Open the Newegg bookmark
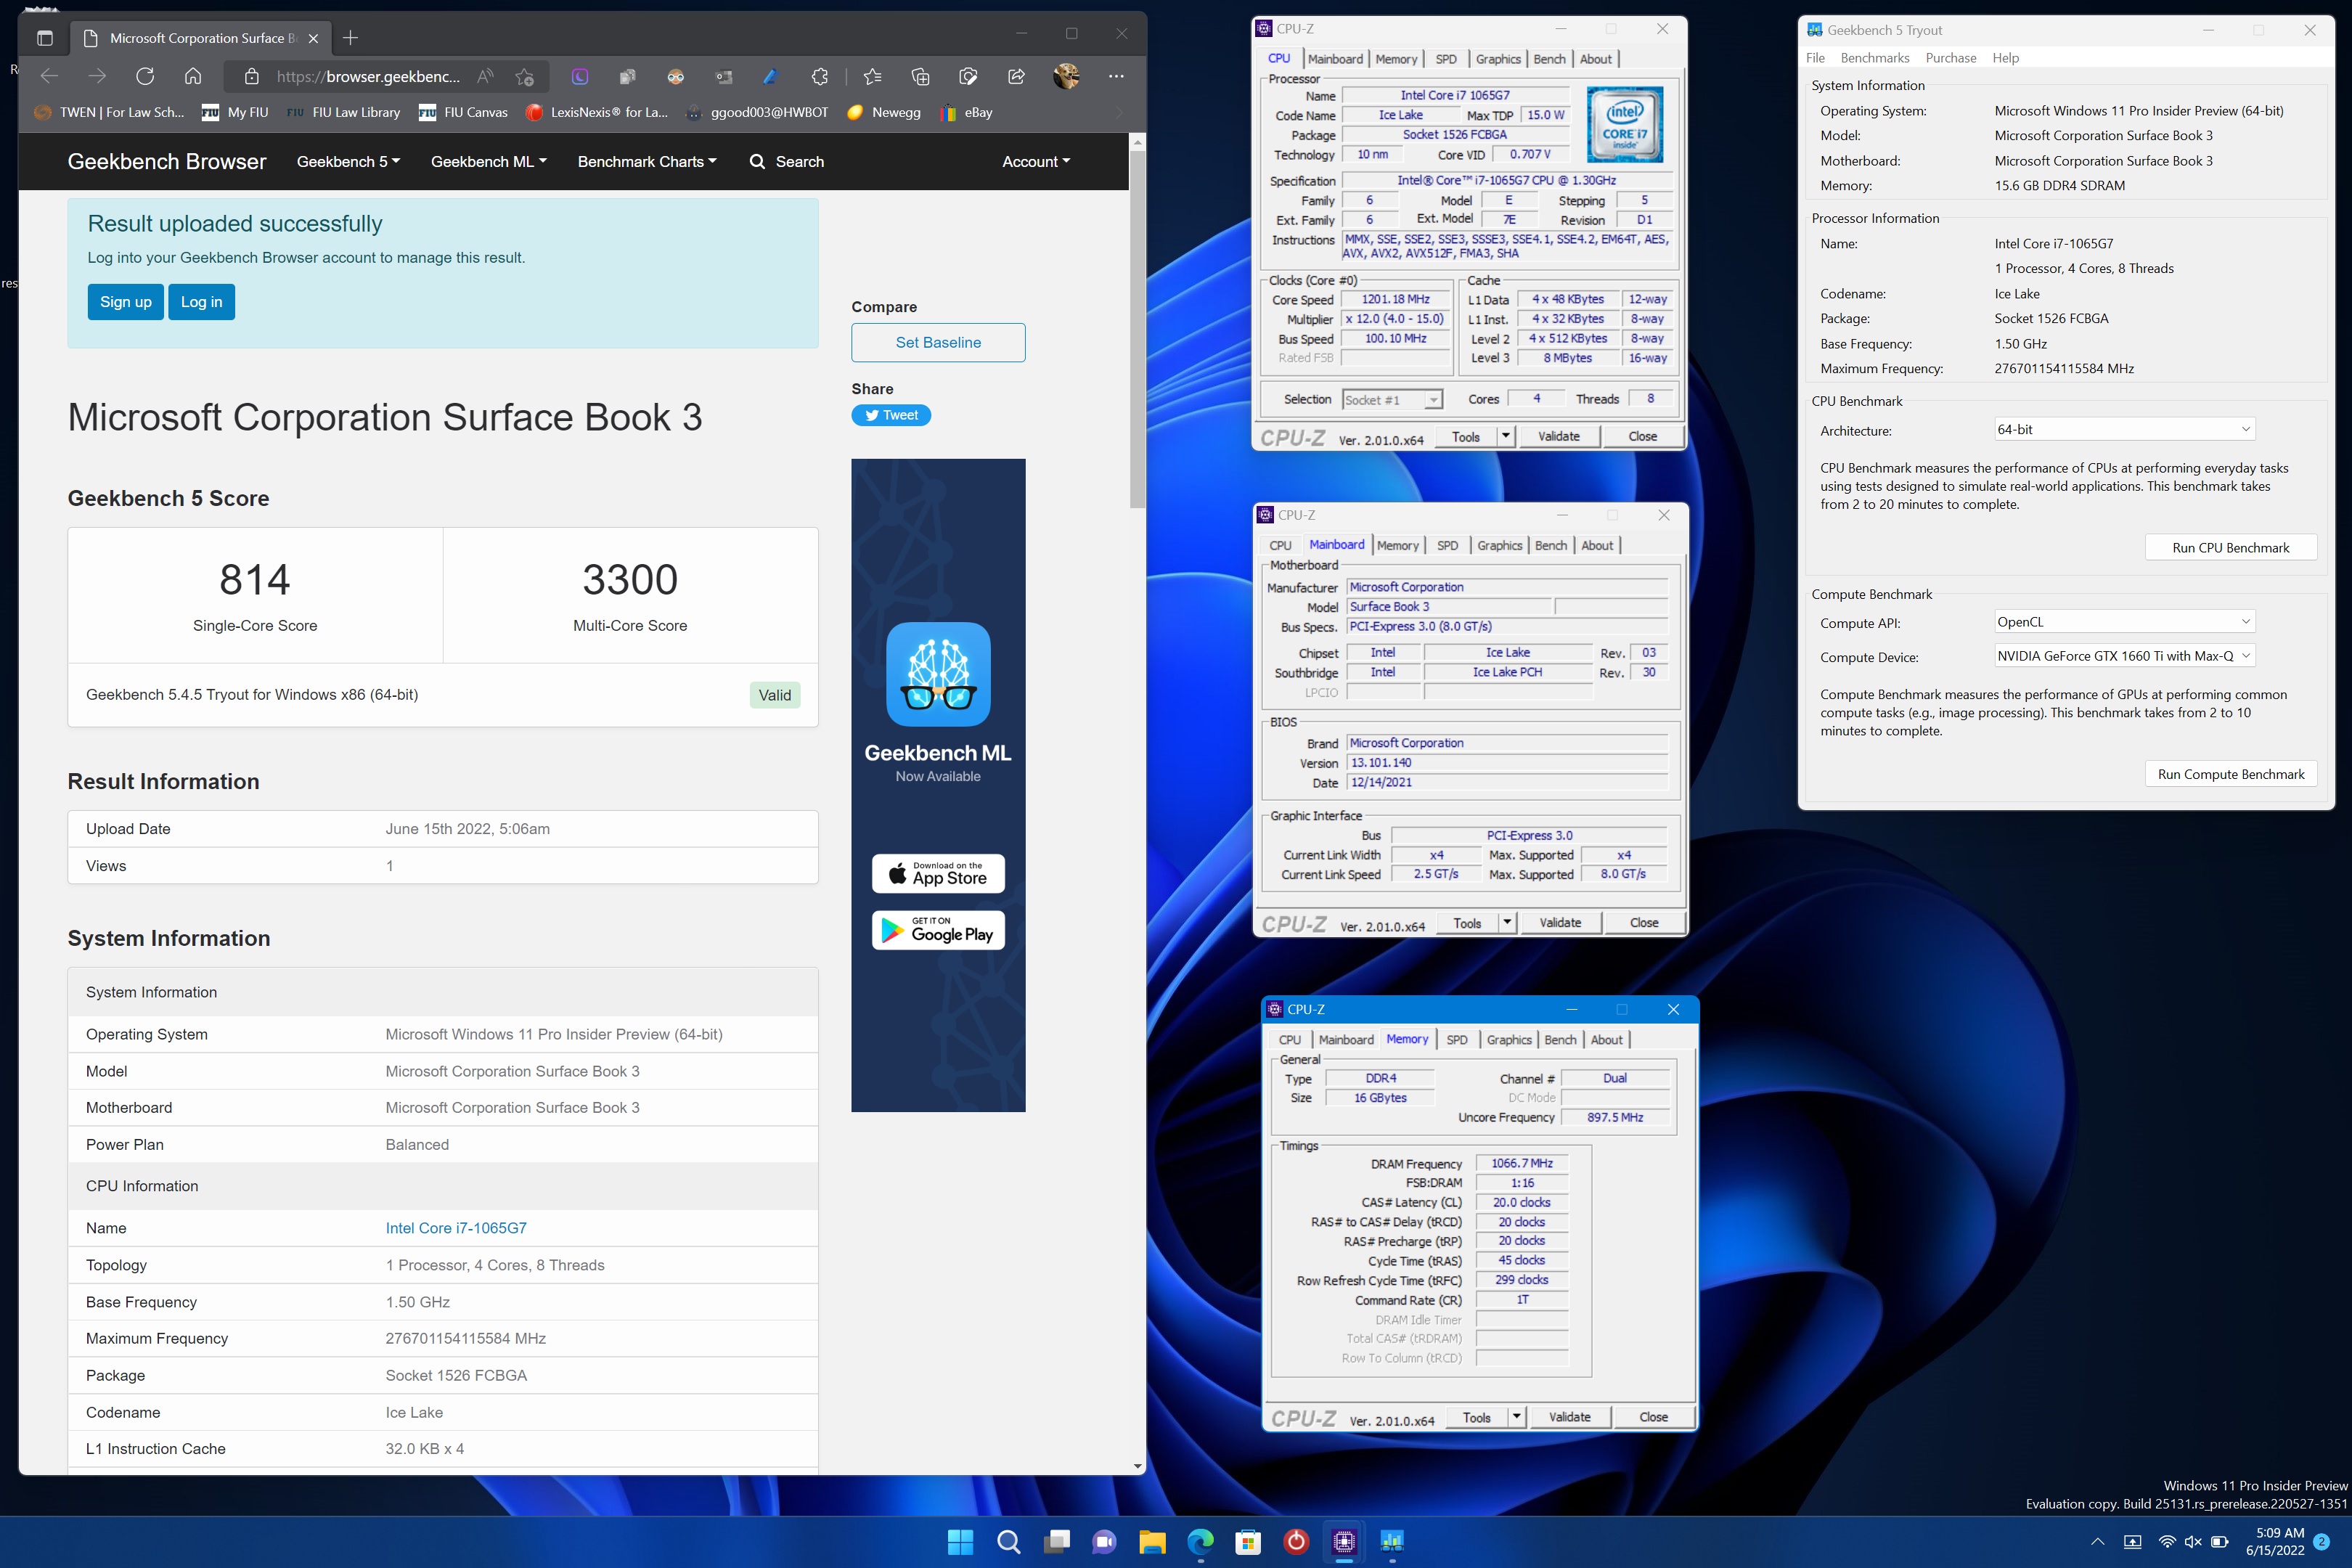Screen dimensions: 2352x1568 [884, 112]
